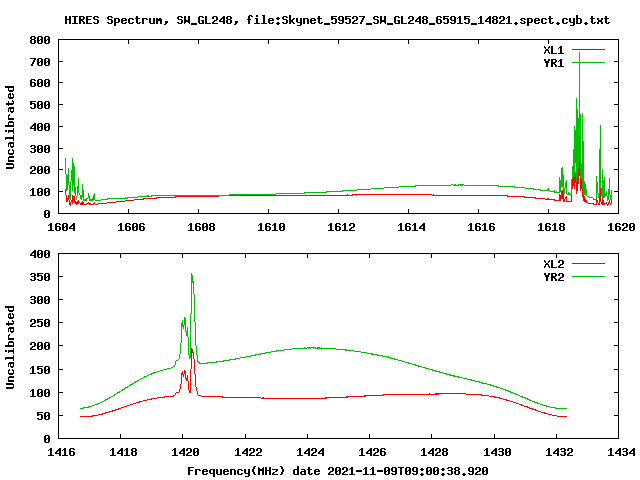Click the Frequency(MHz) date axis label
This screenshot has height=480, width=640.
(x=338, y=471)
